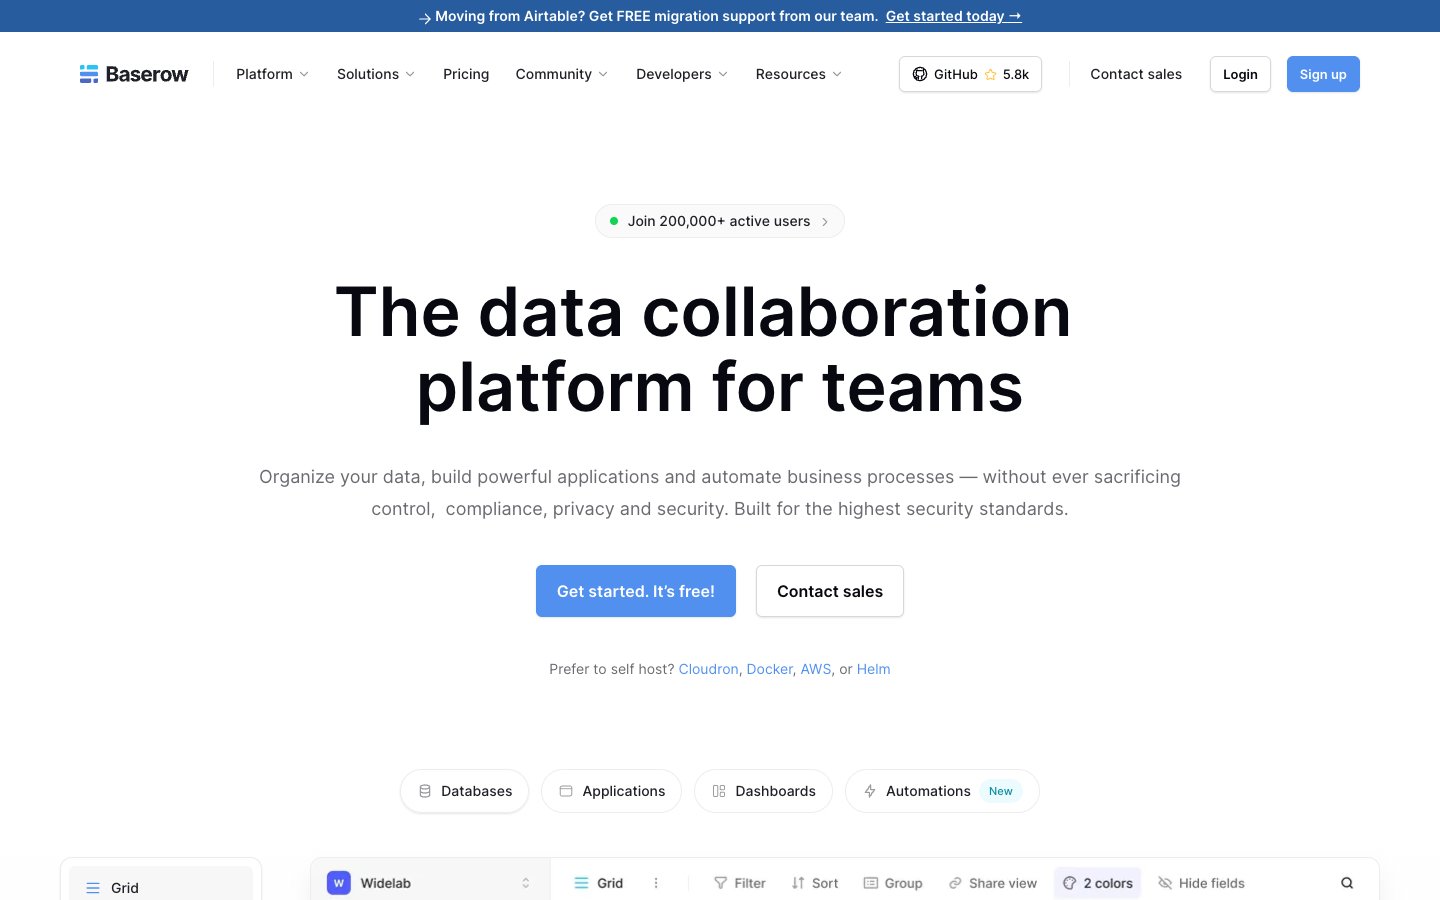Click the Automations lightning icon
1440x900 pixels.
[x=870, y=791]
